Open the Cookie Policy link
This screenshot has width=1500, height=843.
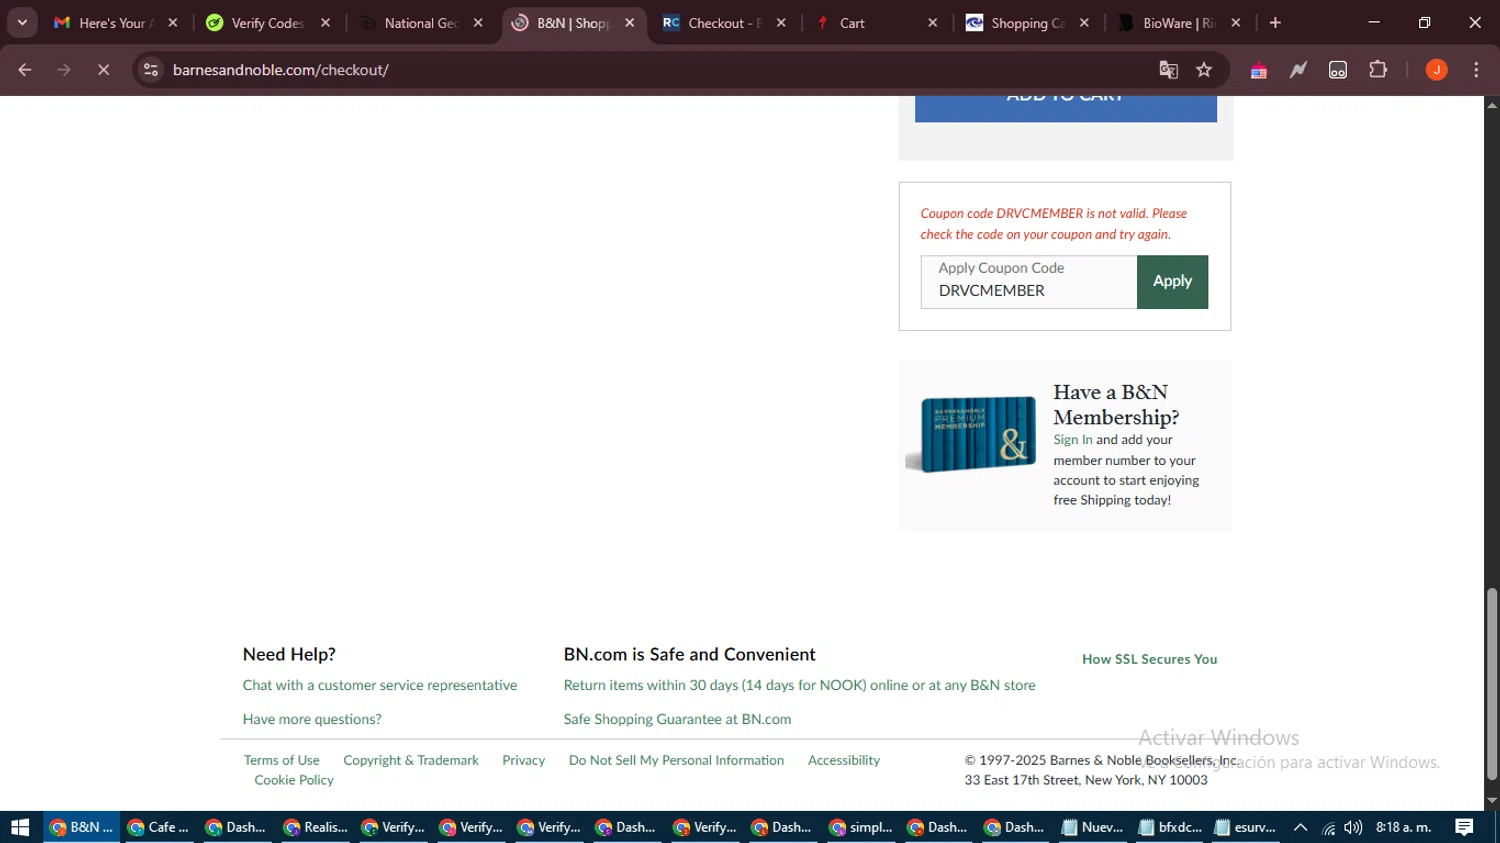(294, 780)
